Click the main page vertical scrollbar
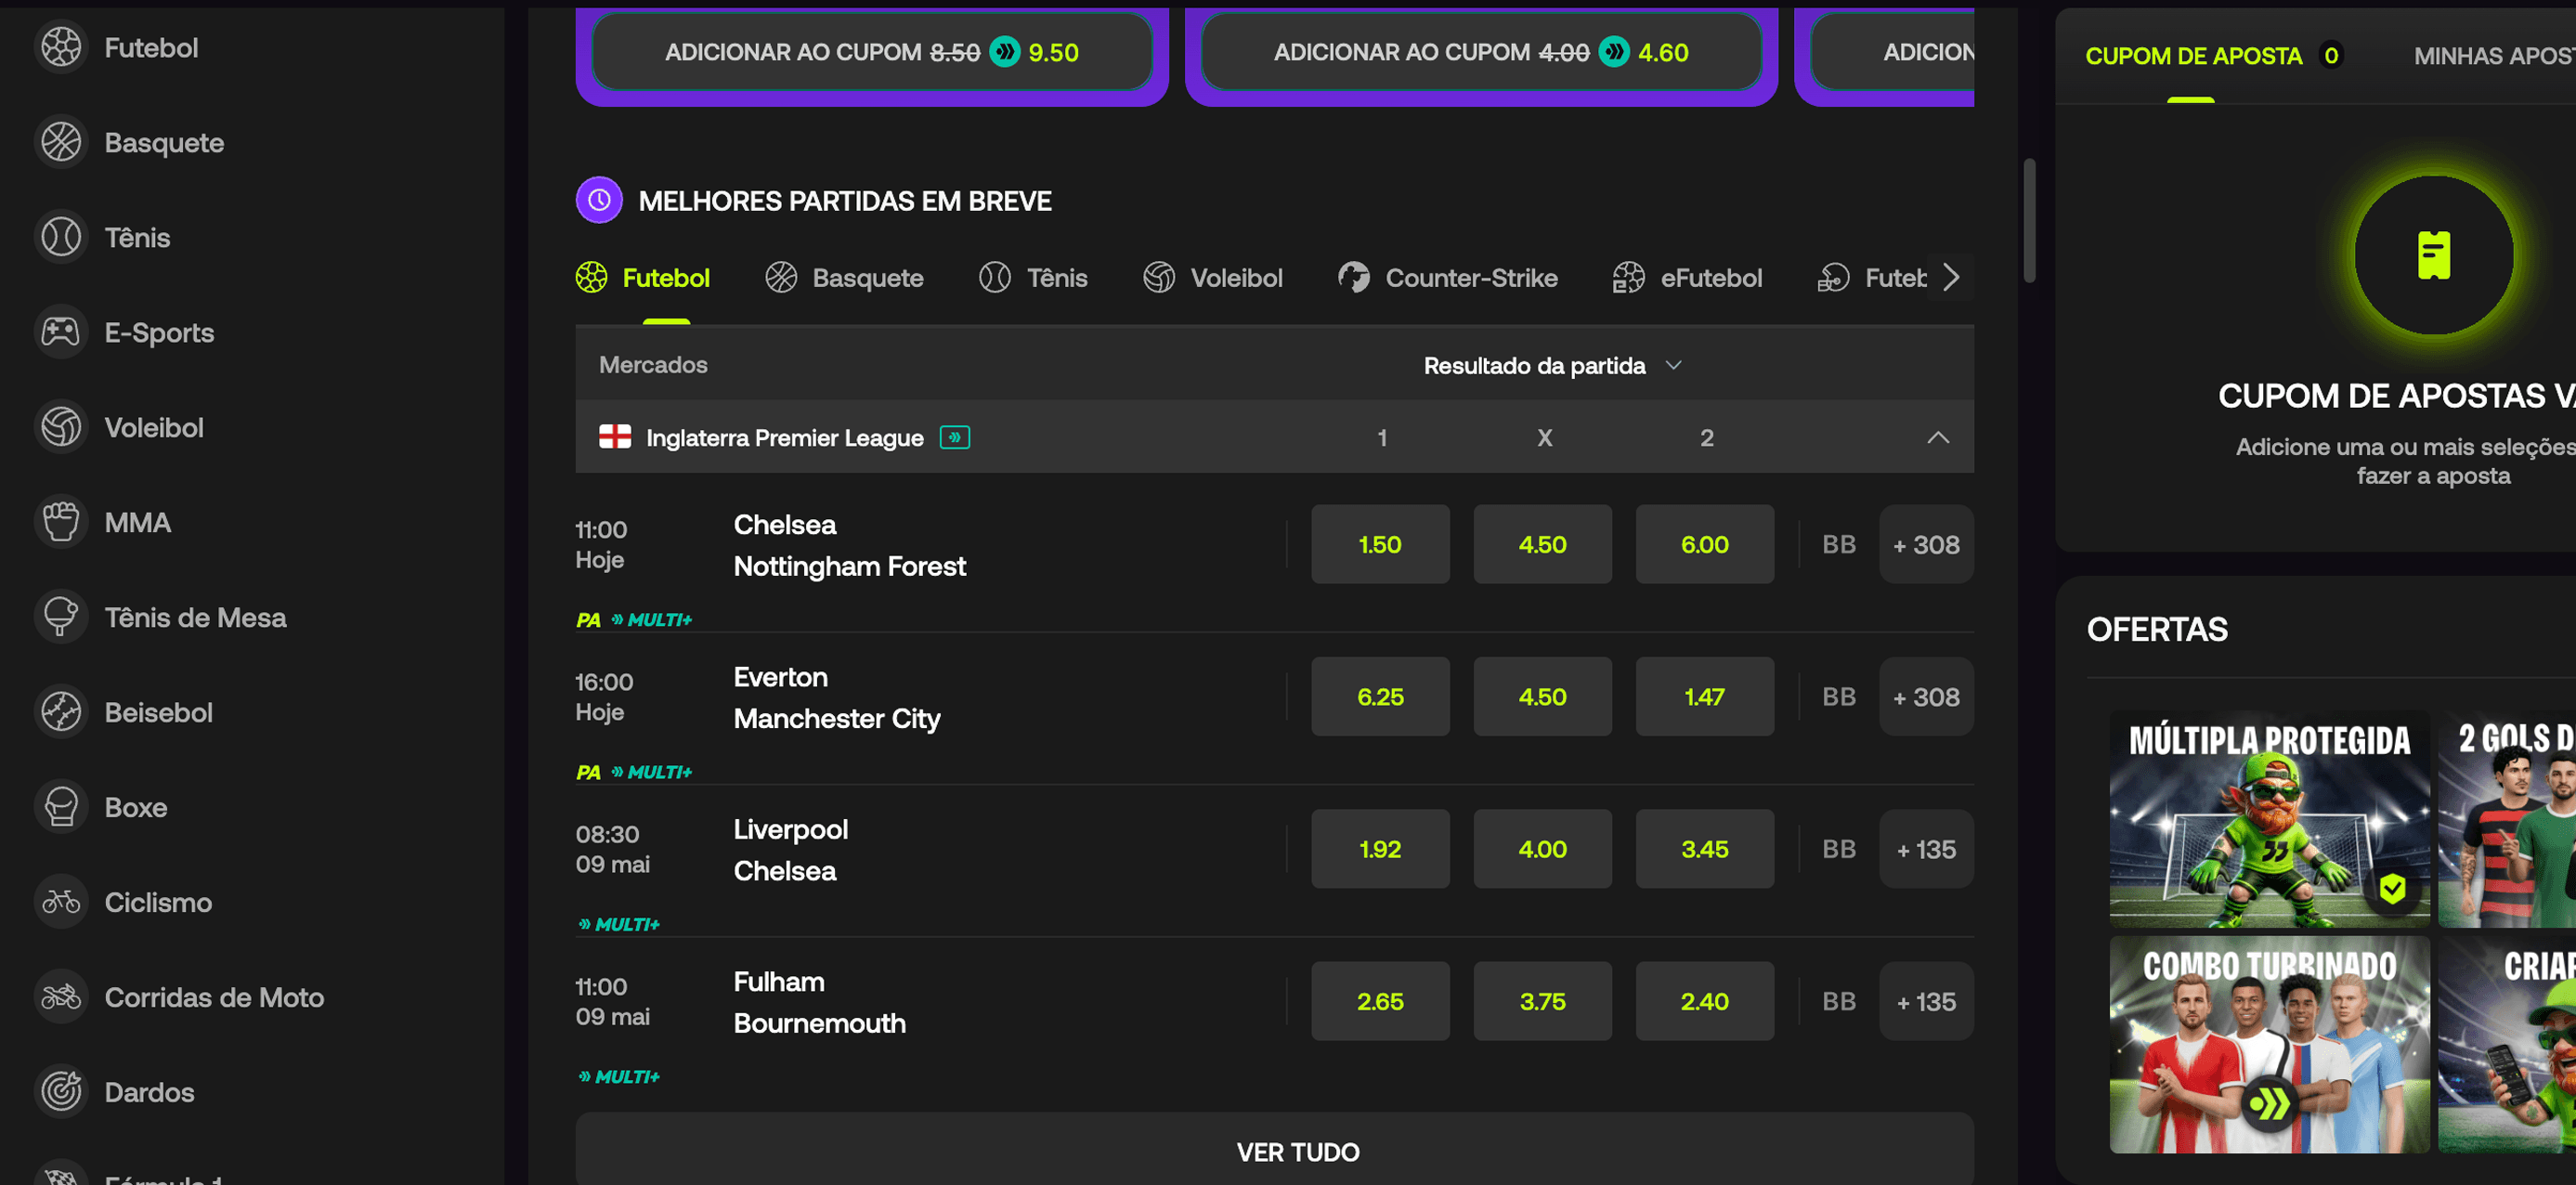 tap(2029, 220)
